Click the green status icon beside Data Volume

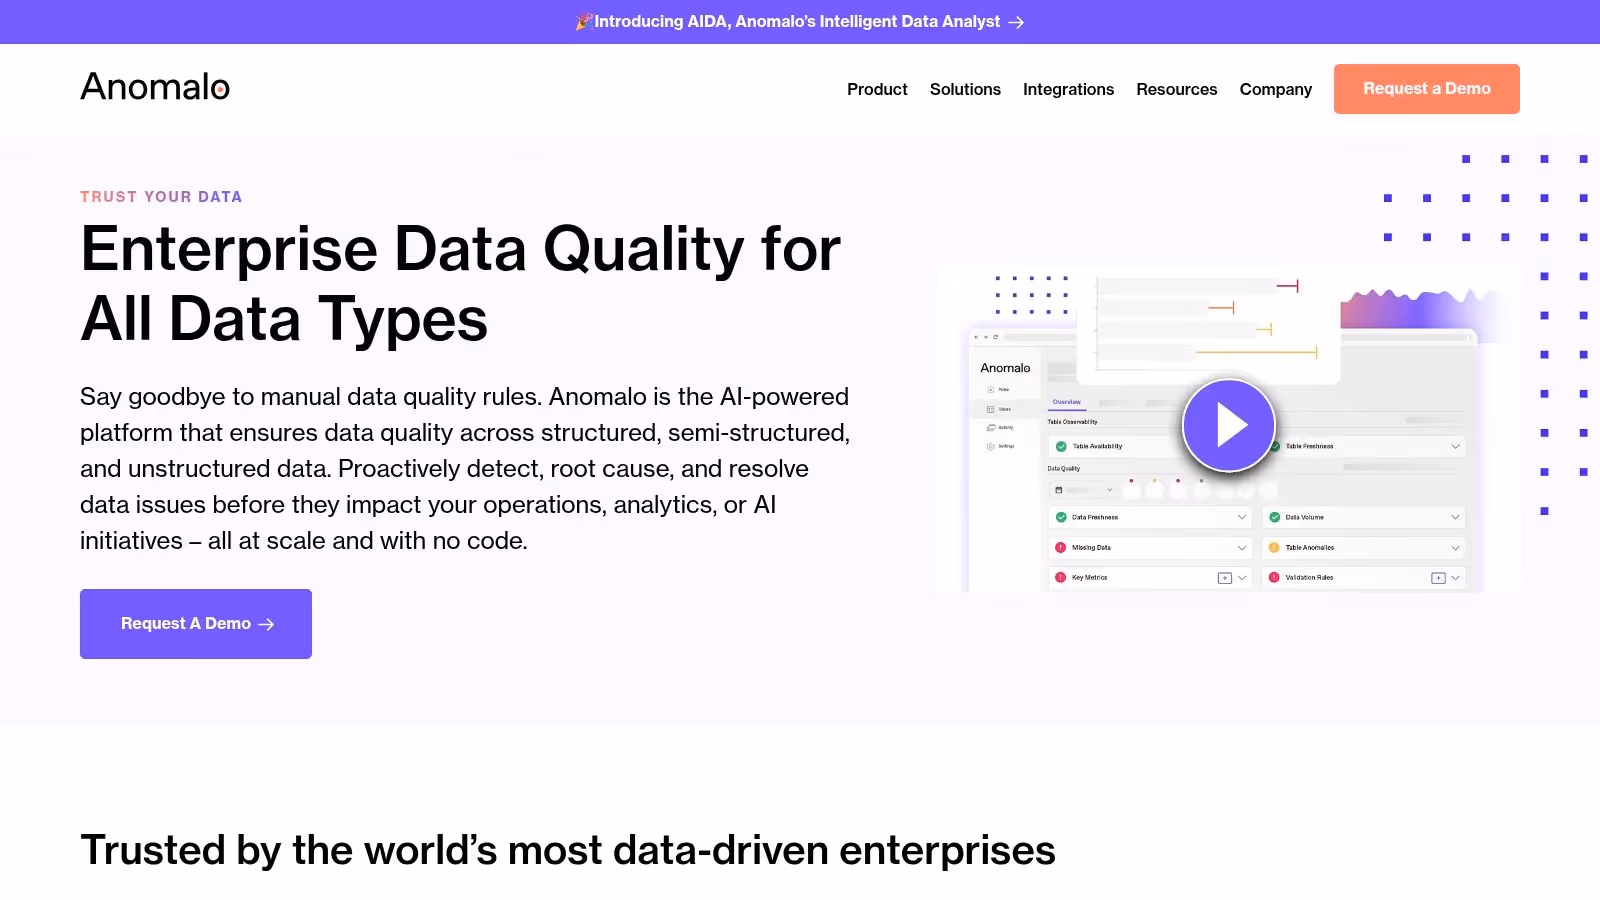pyautogui.click(x=1274, y=517)
